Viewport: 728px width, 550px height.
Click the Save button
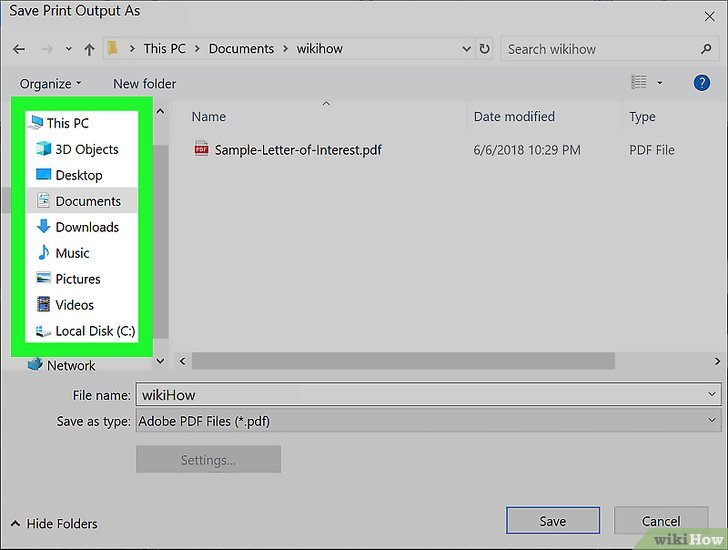[x=552, y=521]
